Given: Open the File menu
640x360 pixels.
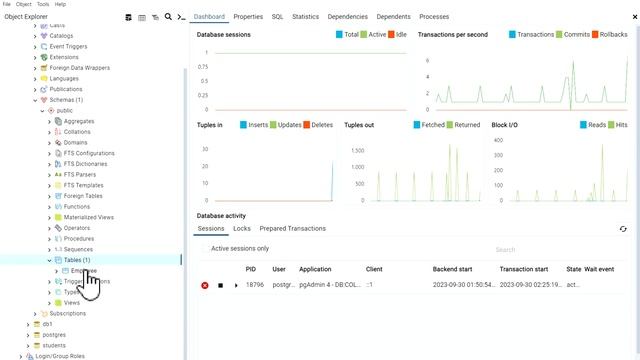Looking at the screenshot, I should pyautogui.click(x=7, y=4).
